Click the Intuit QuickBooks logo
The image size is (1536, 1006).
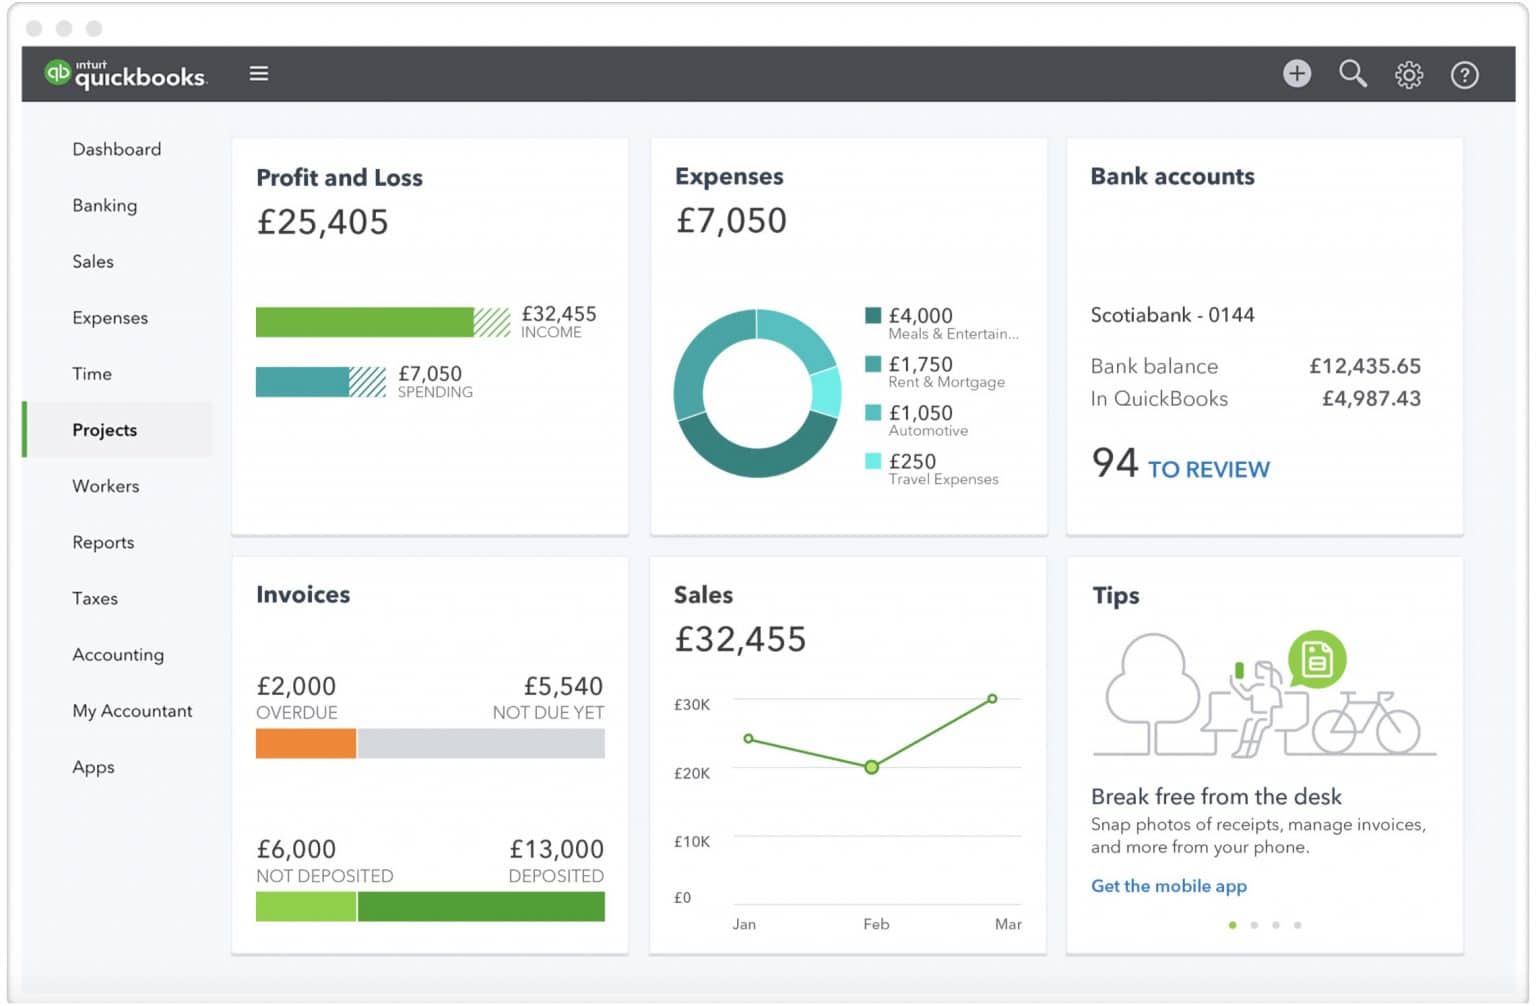point(125,73)
